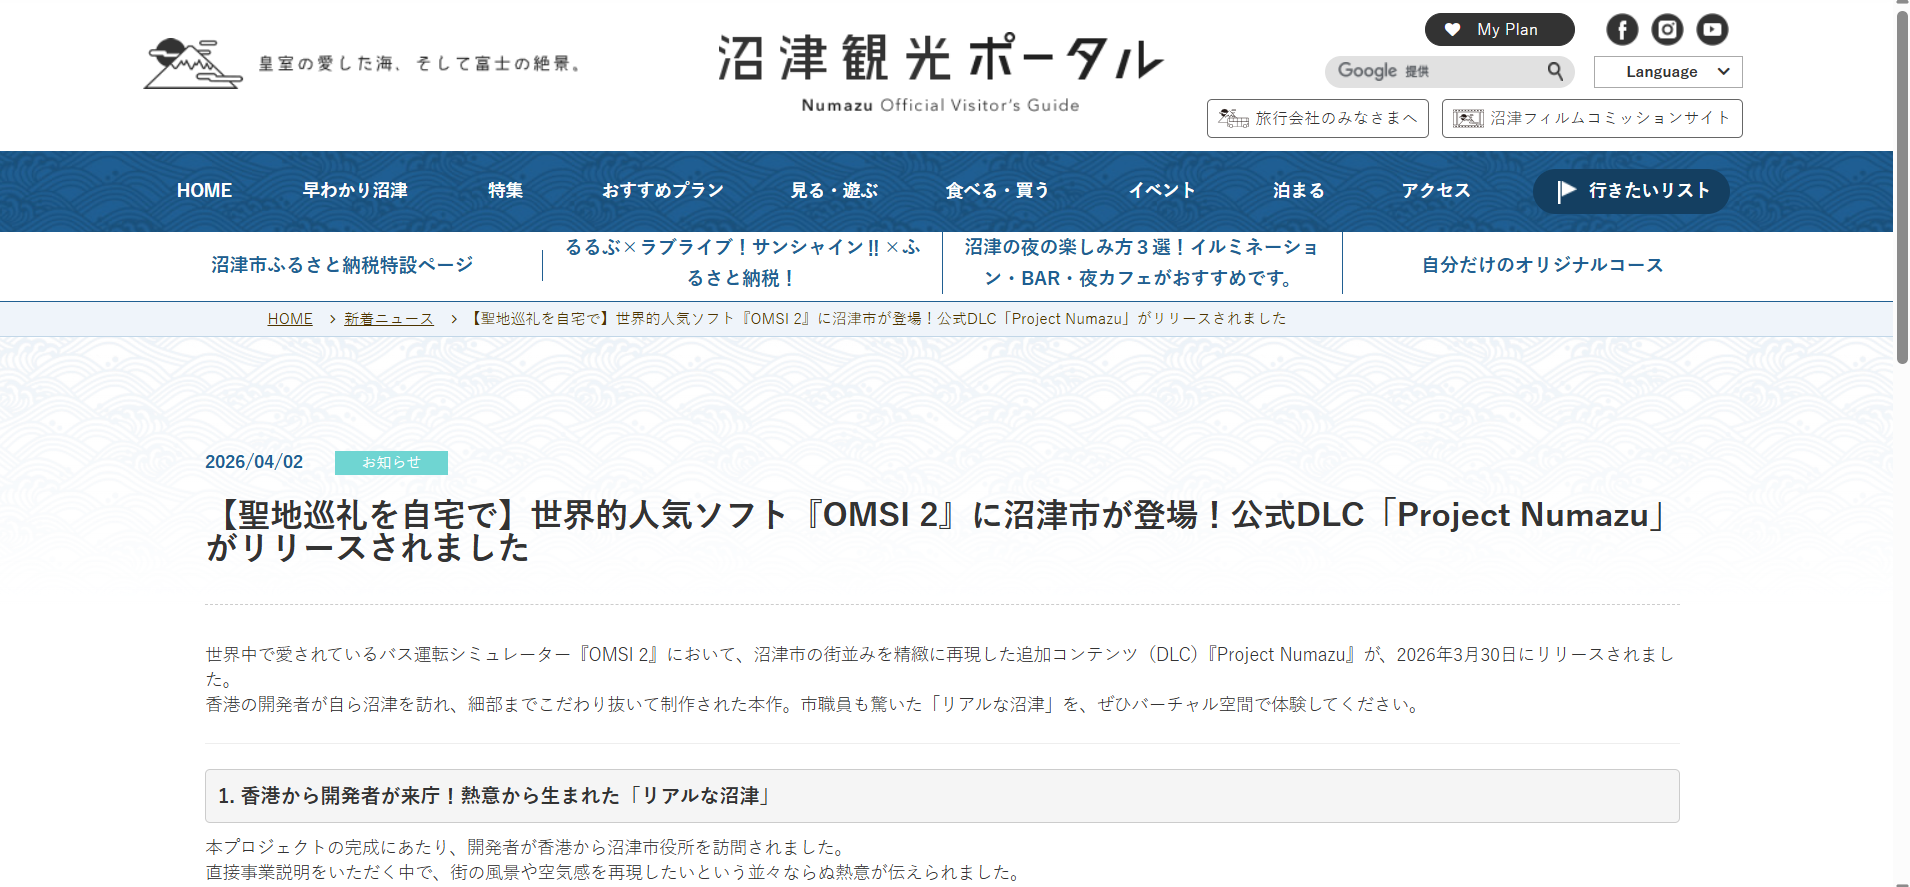Screen dimensions: 1910x887
Task: Open the My Plan button
Action: [x=1499, y=30]
